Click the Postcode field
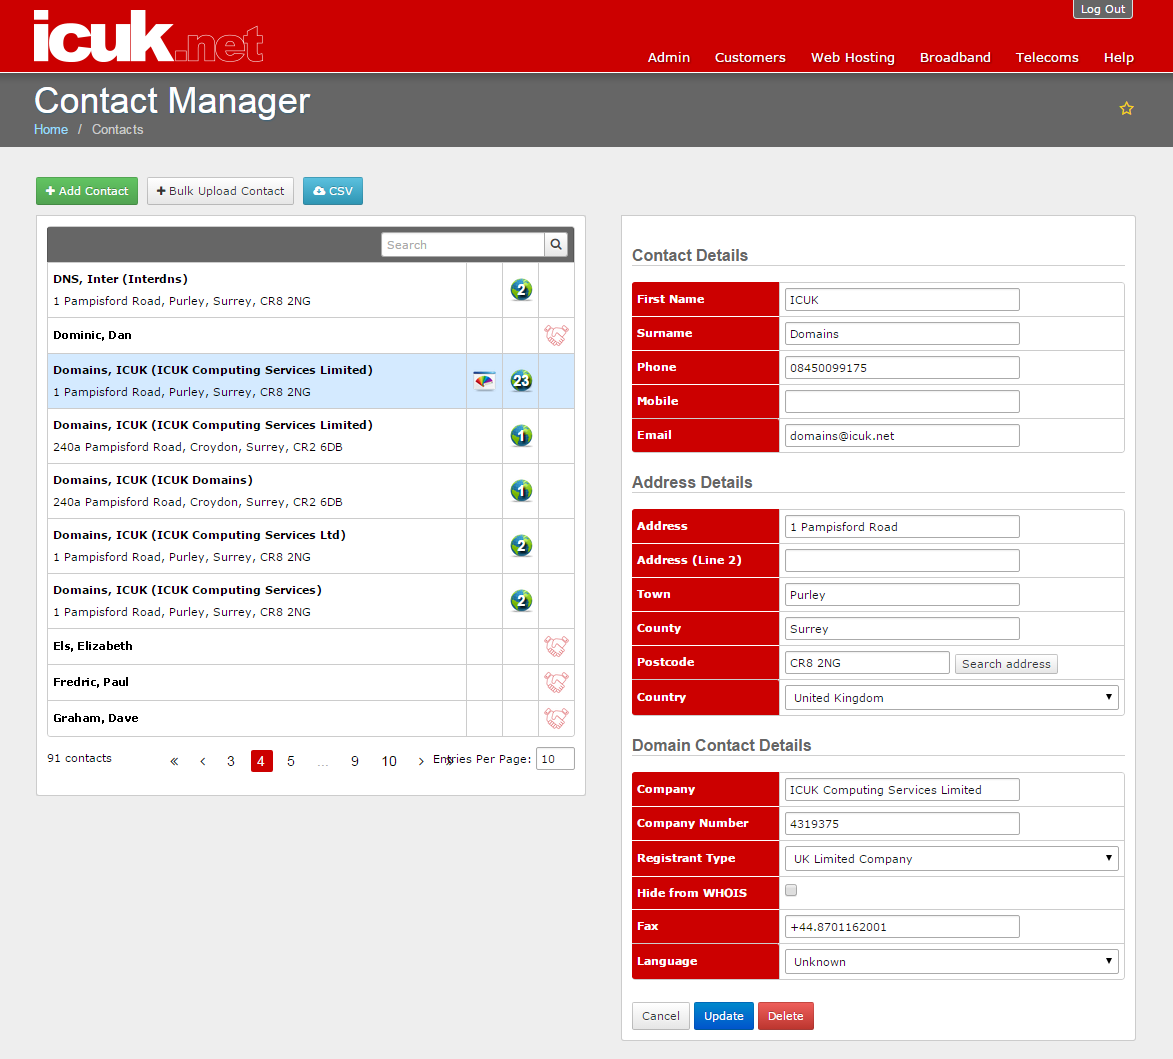 tap(867, 663)
